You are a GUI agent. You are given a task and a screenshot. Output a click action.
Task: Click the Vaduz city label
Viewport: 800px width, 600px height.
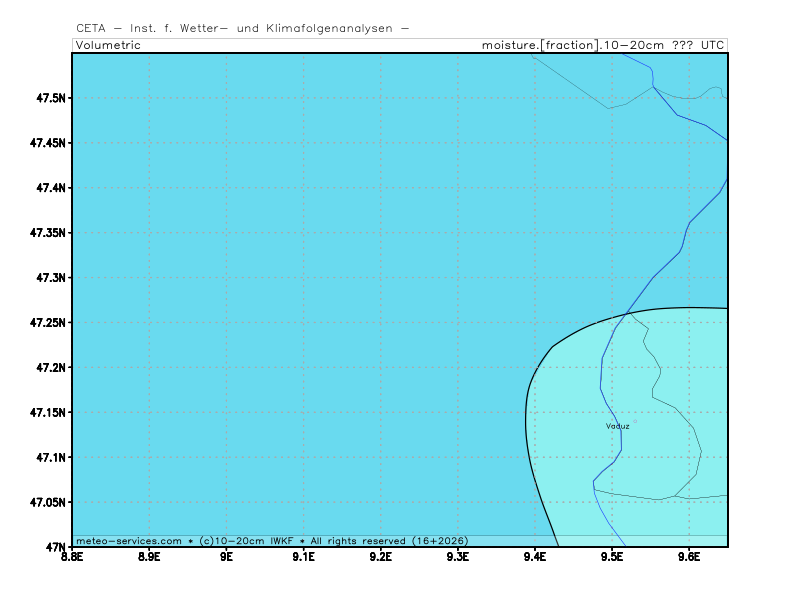[x=617, y=426]
